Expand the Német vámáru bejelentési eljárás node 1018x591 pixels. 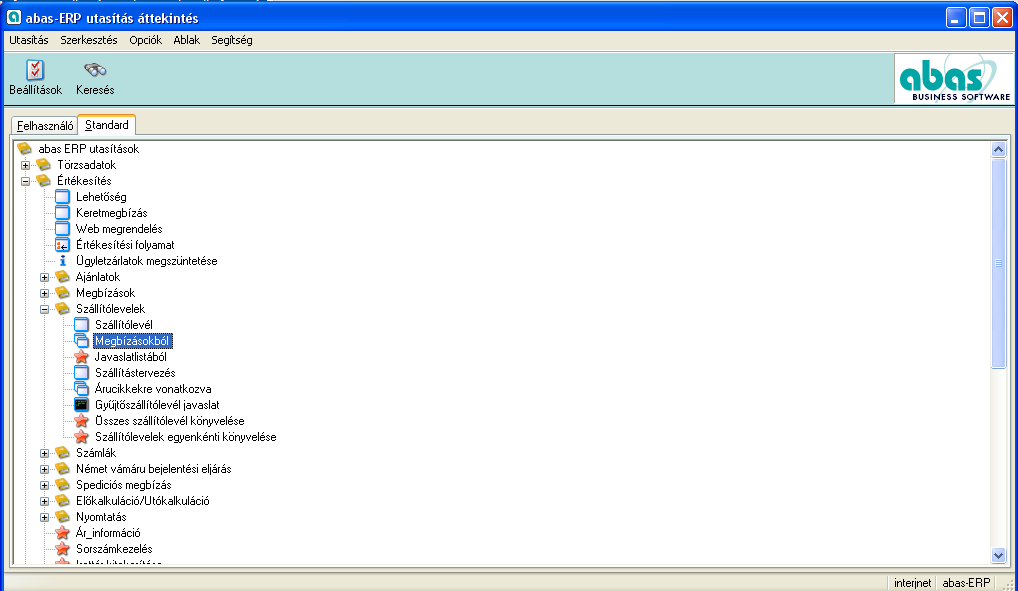pos(44,469)
